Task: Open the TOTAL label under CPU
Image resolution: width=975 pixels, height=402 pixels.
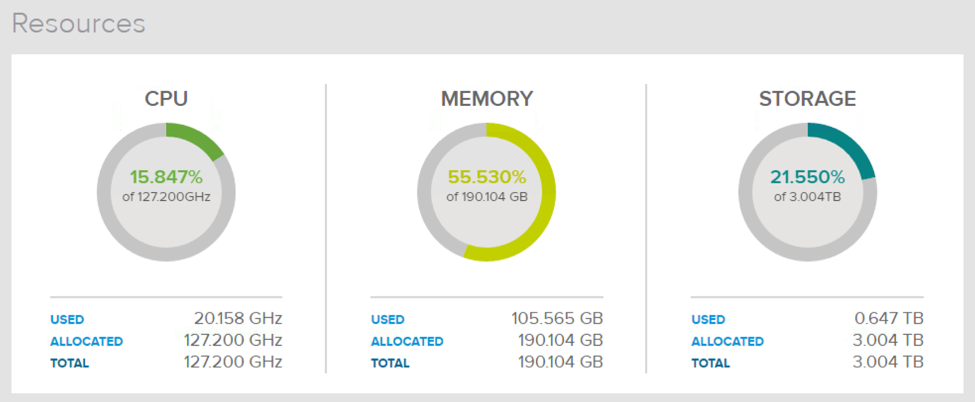Action: click(69, 362)
